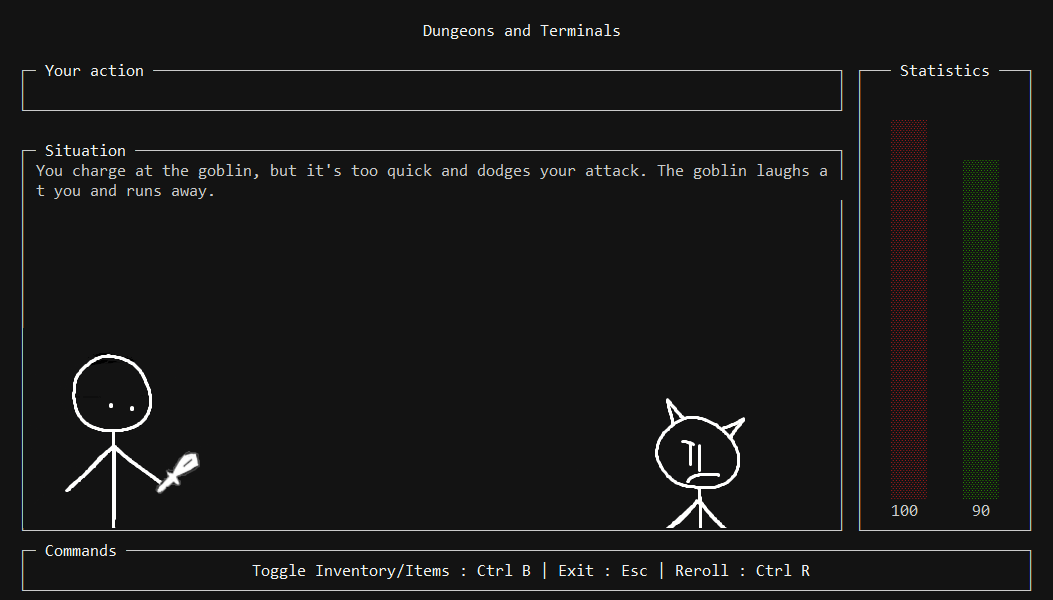Click the green stamina bar
The image size is (1053, 600).
(980, 329)
